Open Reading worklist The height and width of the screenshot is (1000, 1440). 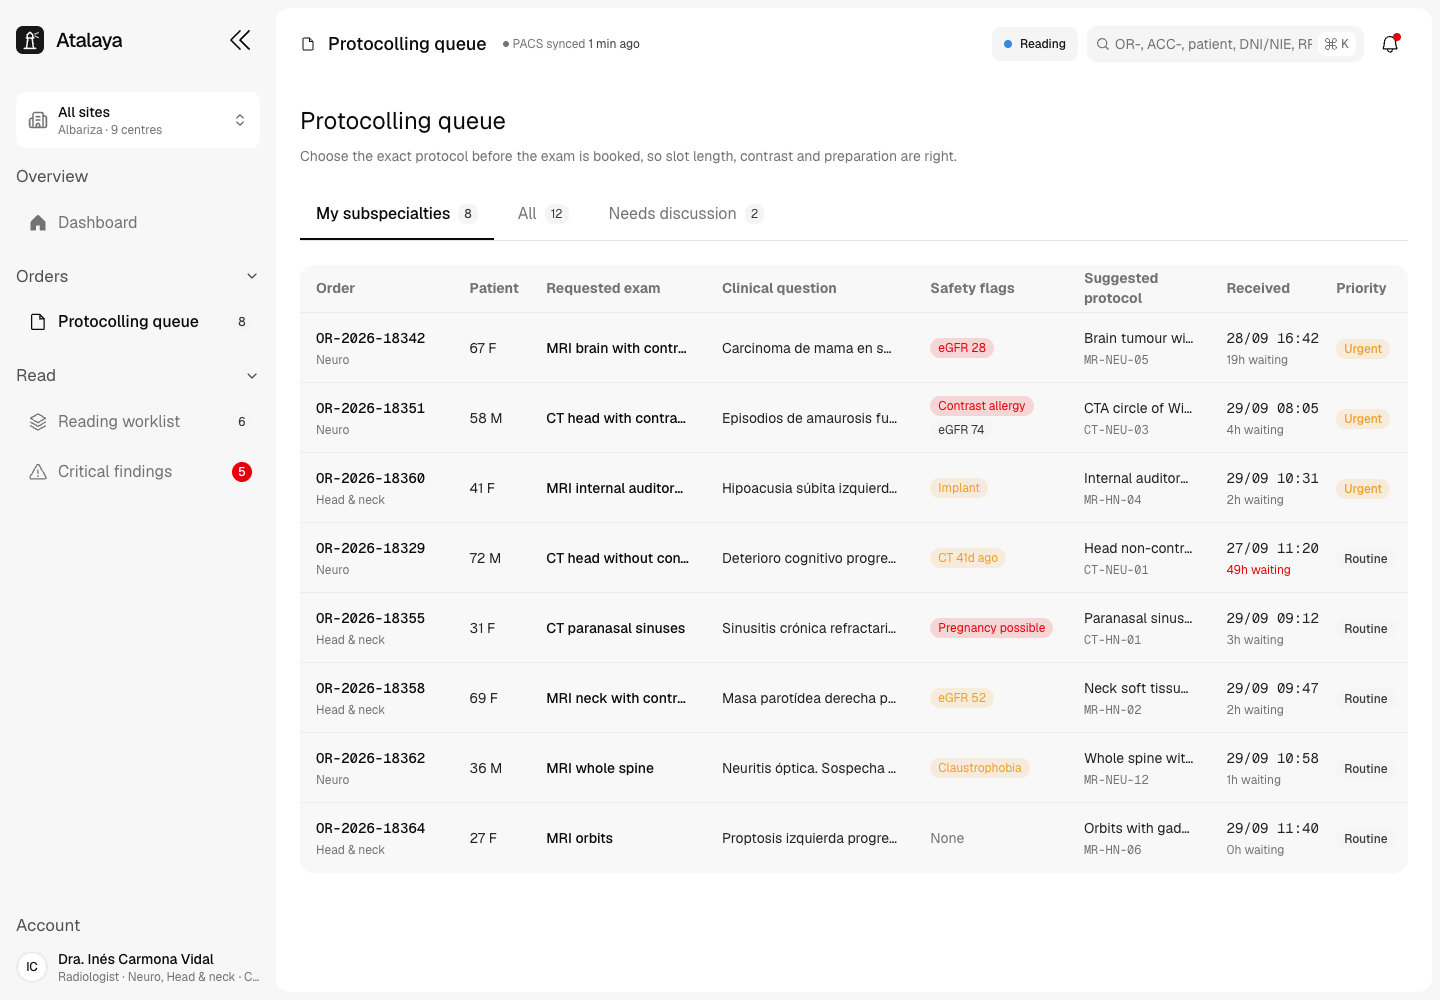coord(138,422)
